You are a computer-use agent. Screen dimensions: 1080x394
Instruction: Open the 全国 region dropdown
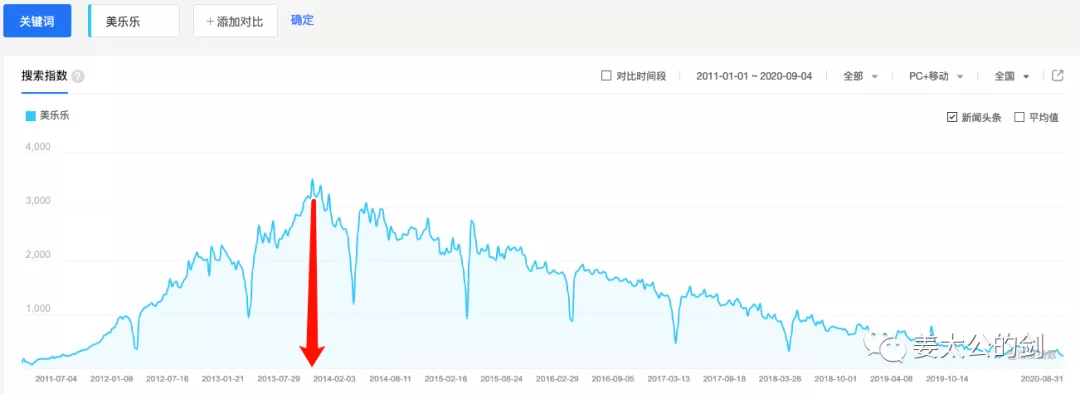pyautogui.click(x=1012, y=76)
